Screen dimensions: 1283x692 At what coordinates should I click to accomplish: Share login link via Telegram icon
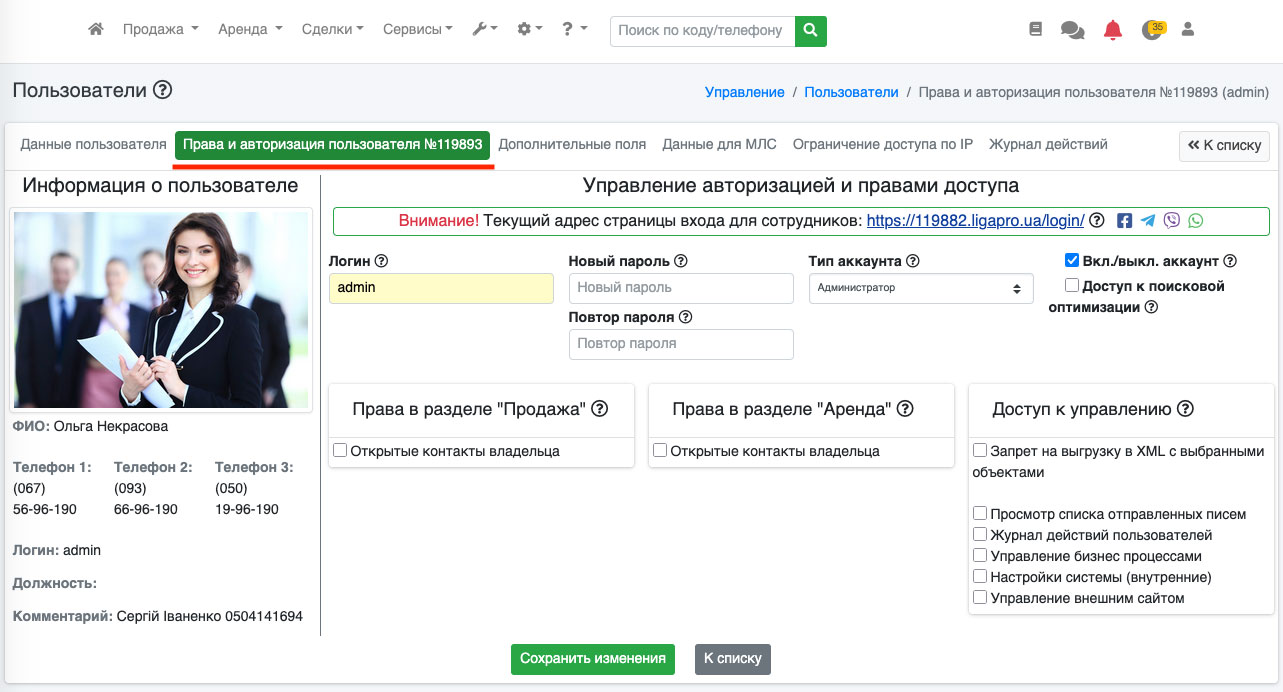(x=1148, y=221)
